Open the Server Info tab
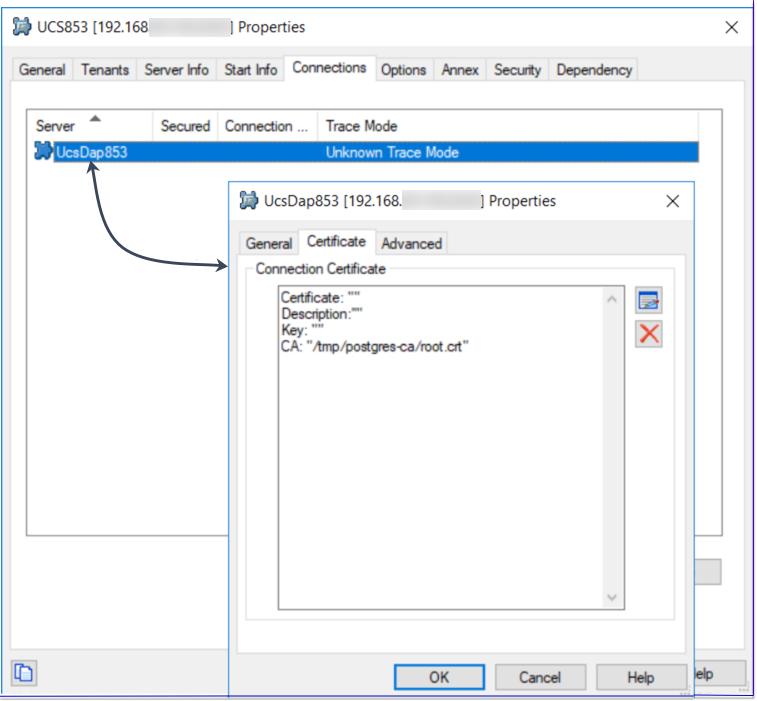This screenshot has height=701, width=757. 177,70
